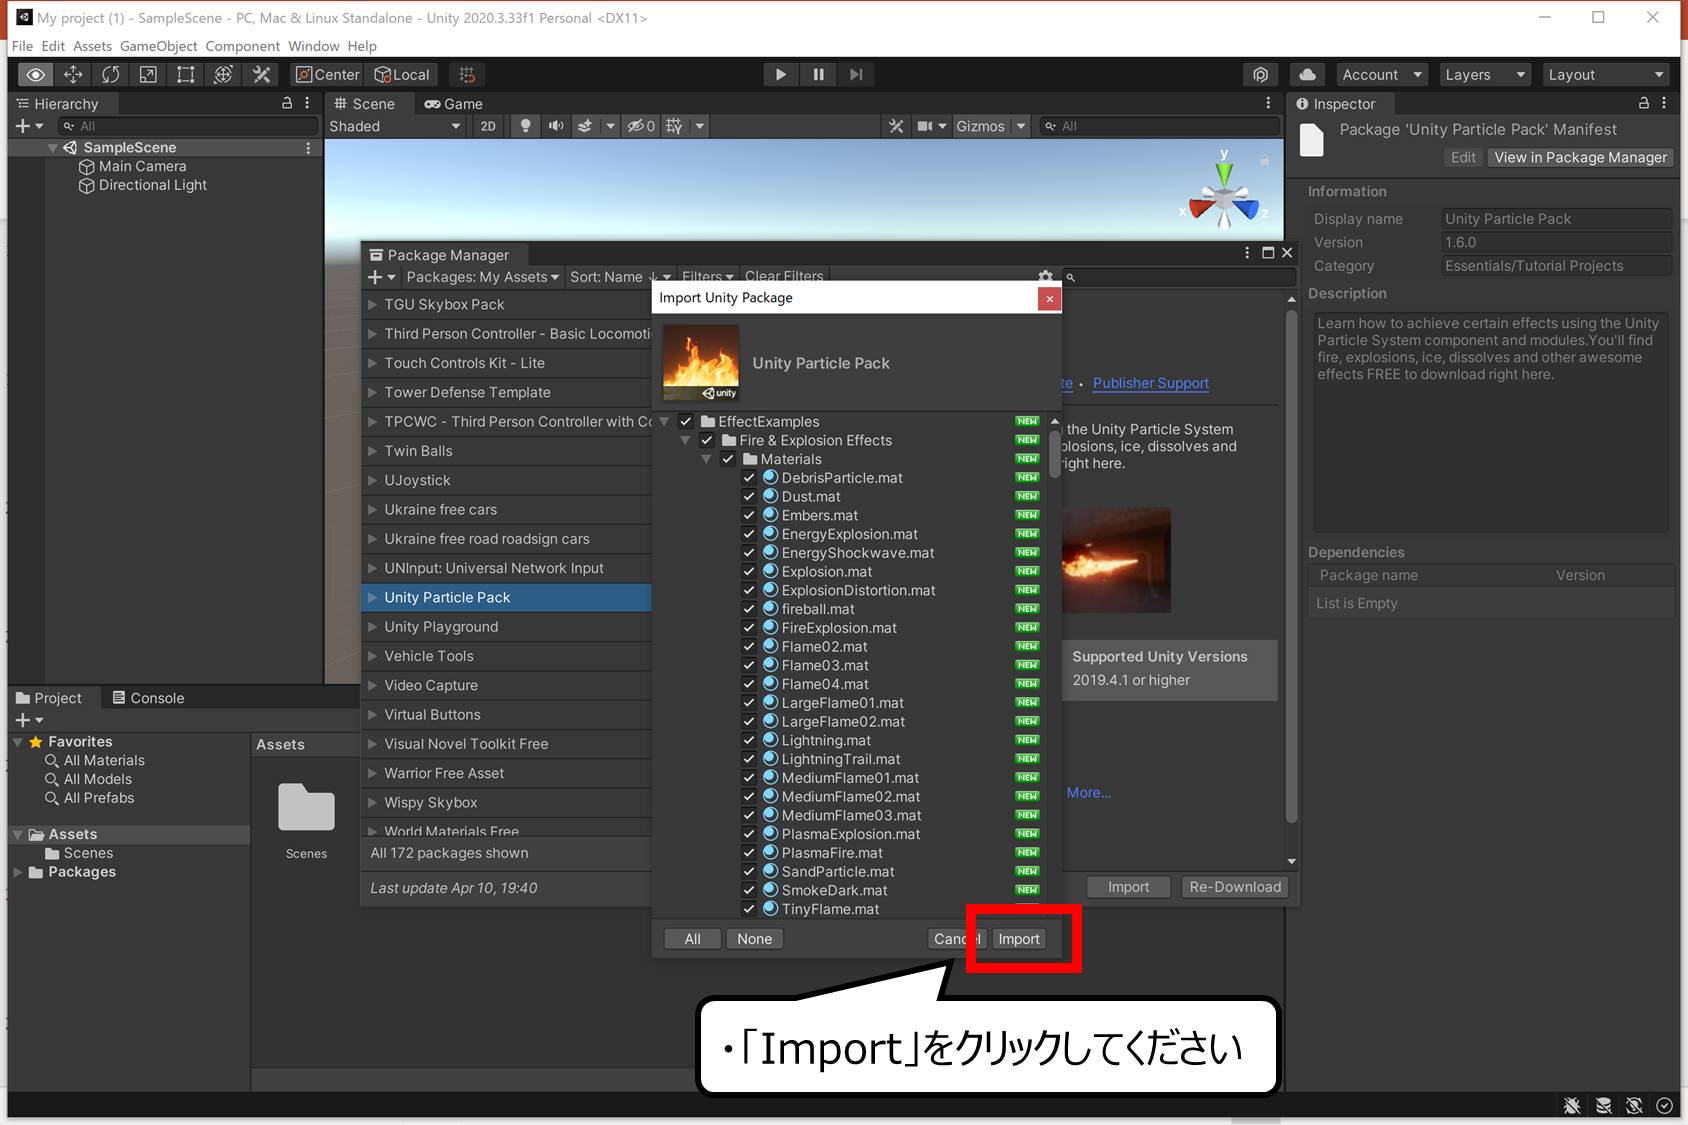Open scene component tools wrench icon
Image resolution: width=1688 pixels, height=1125 pixels.
896,126
